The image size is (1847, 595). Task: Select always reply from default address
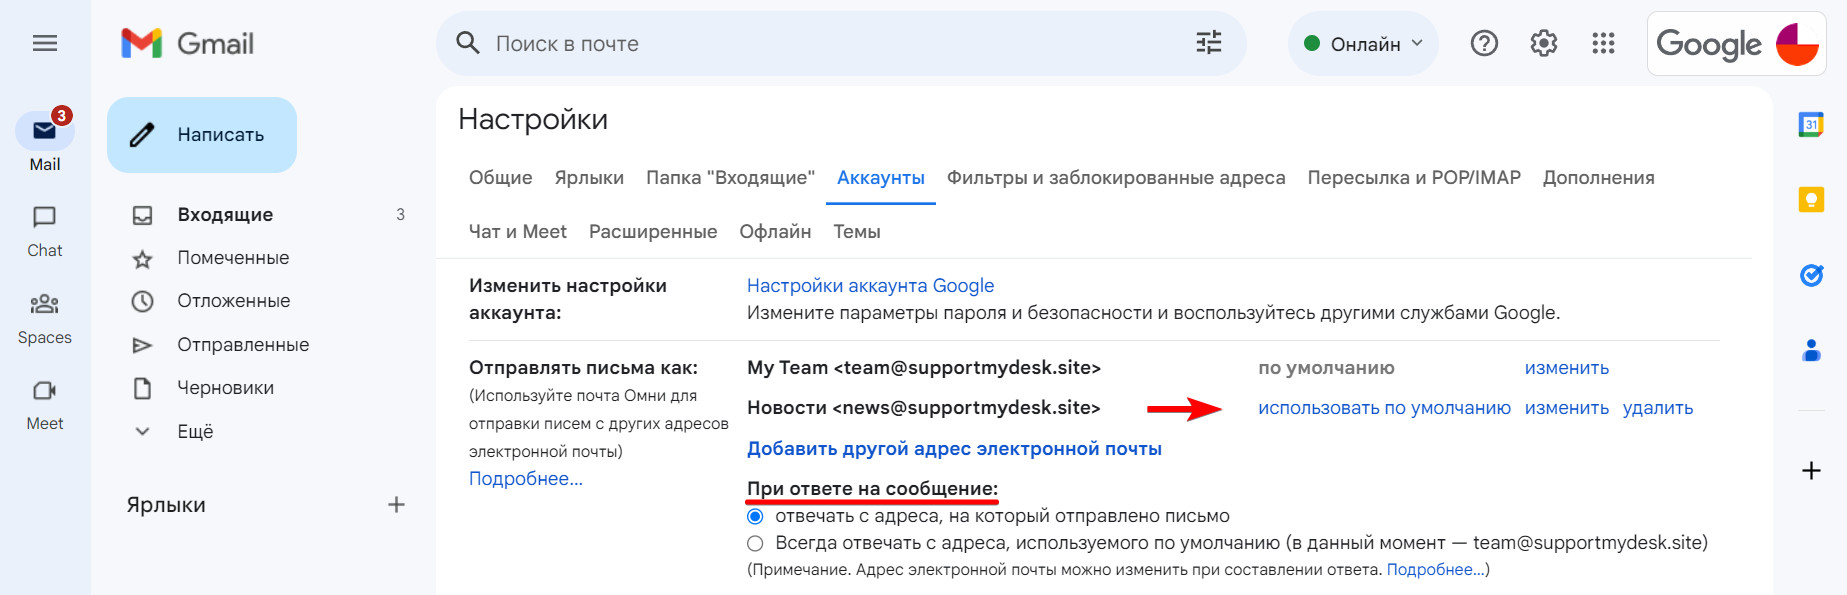[x=755, y=543]
